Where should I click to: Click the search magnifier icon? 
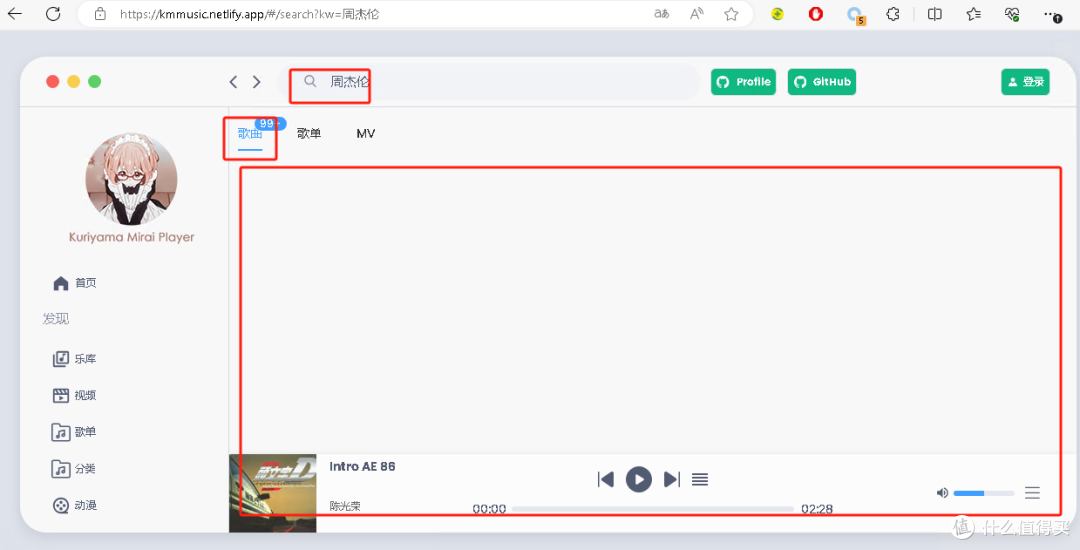point(311,81)
